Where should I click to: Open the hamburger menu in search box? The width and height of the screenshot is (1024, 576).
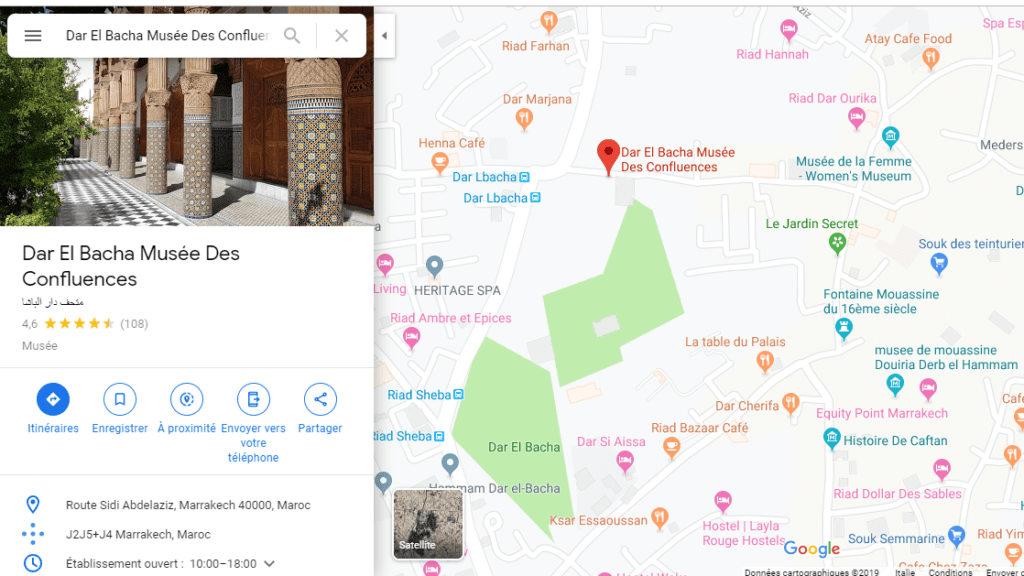[33, 36]
